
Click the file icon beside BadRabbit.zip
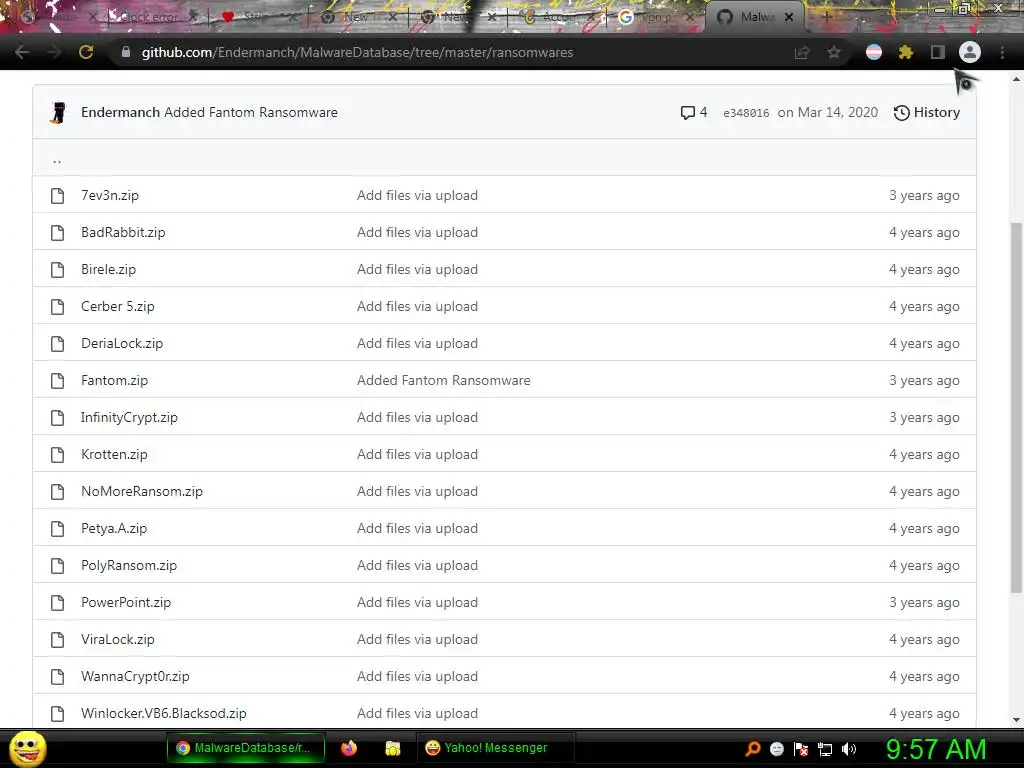pos(57,232)
